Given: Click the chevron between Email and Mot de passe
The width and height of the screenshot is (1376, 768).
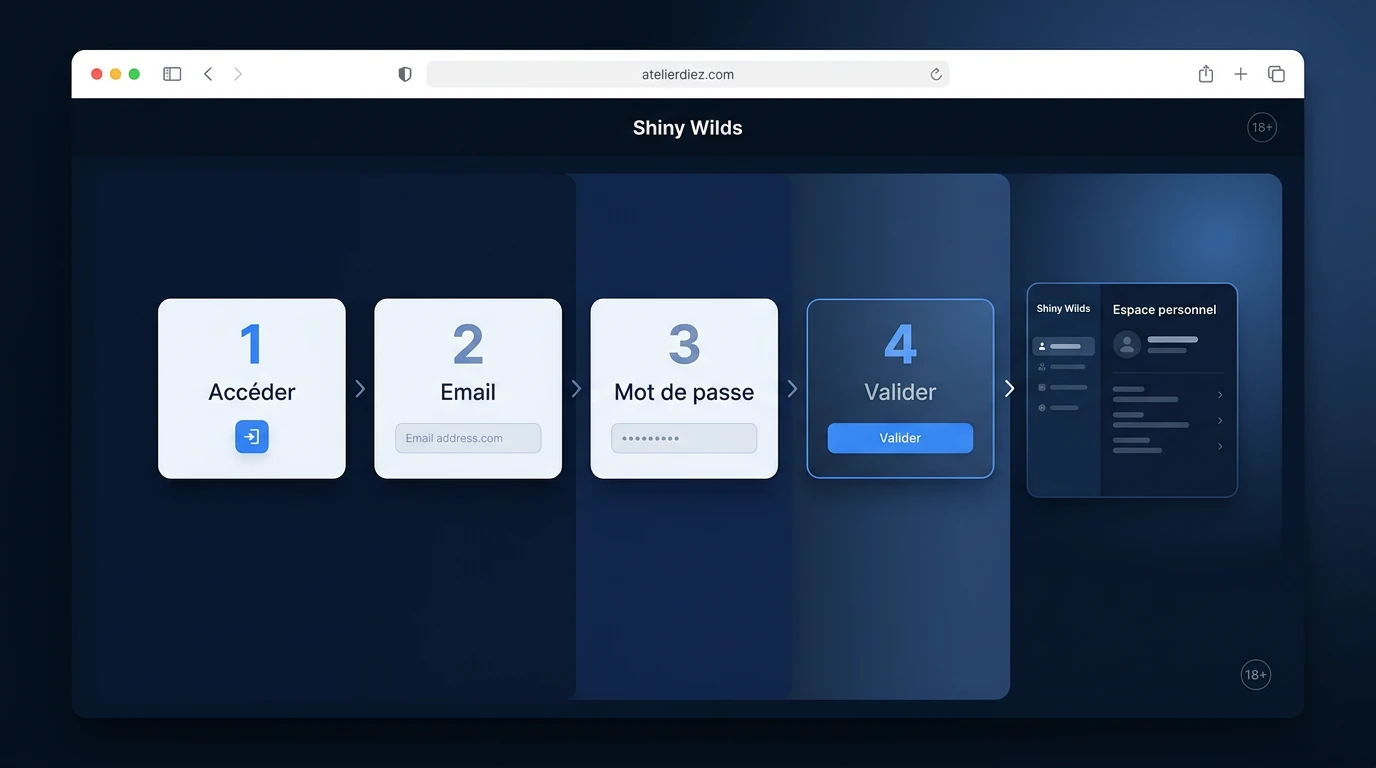Looking at the screenshot, I should point(576,388).
